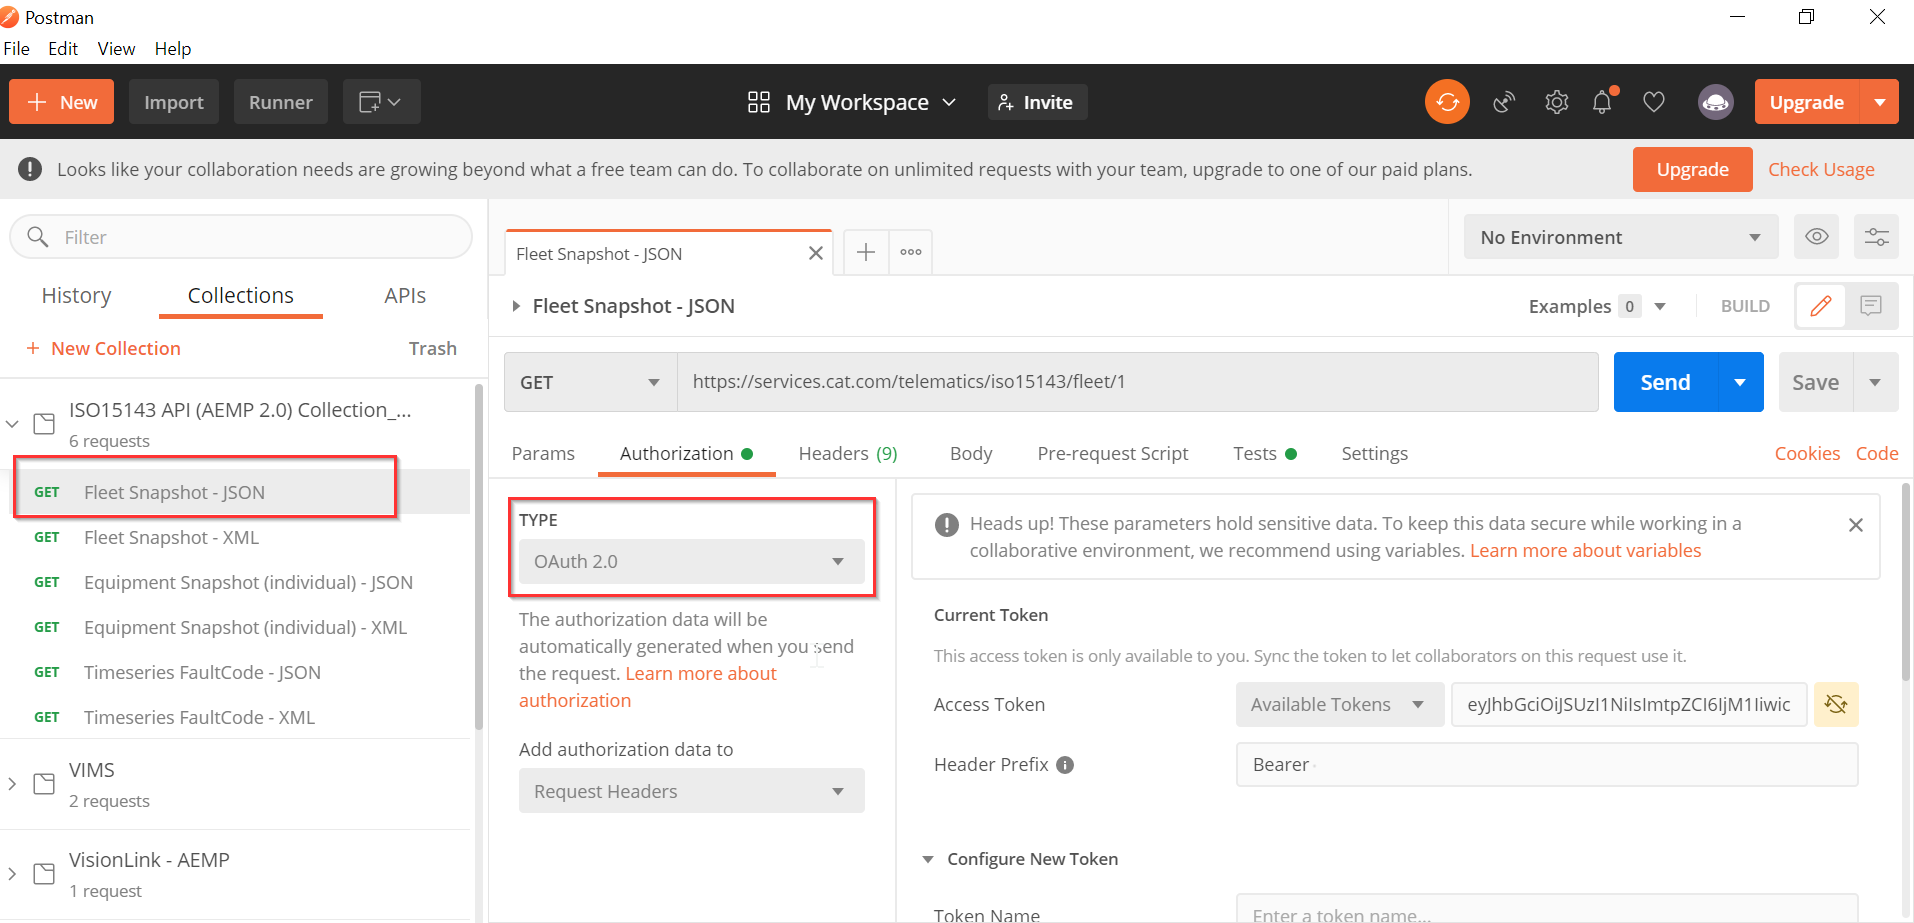Screen dimensions: 1914x923
Task: Open the Send options dropdown arrow
Action: [x=1740, y=382]
